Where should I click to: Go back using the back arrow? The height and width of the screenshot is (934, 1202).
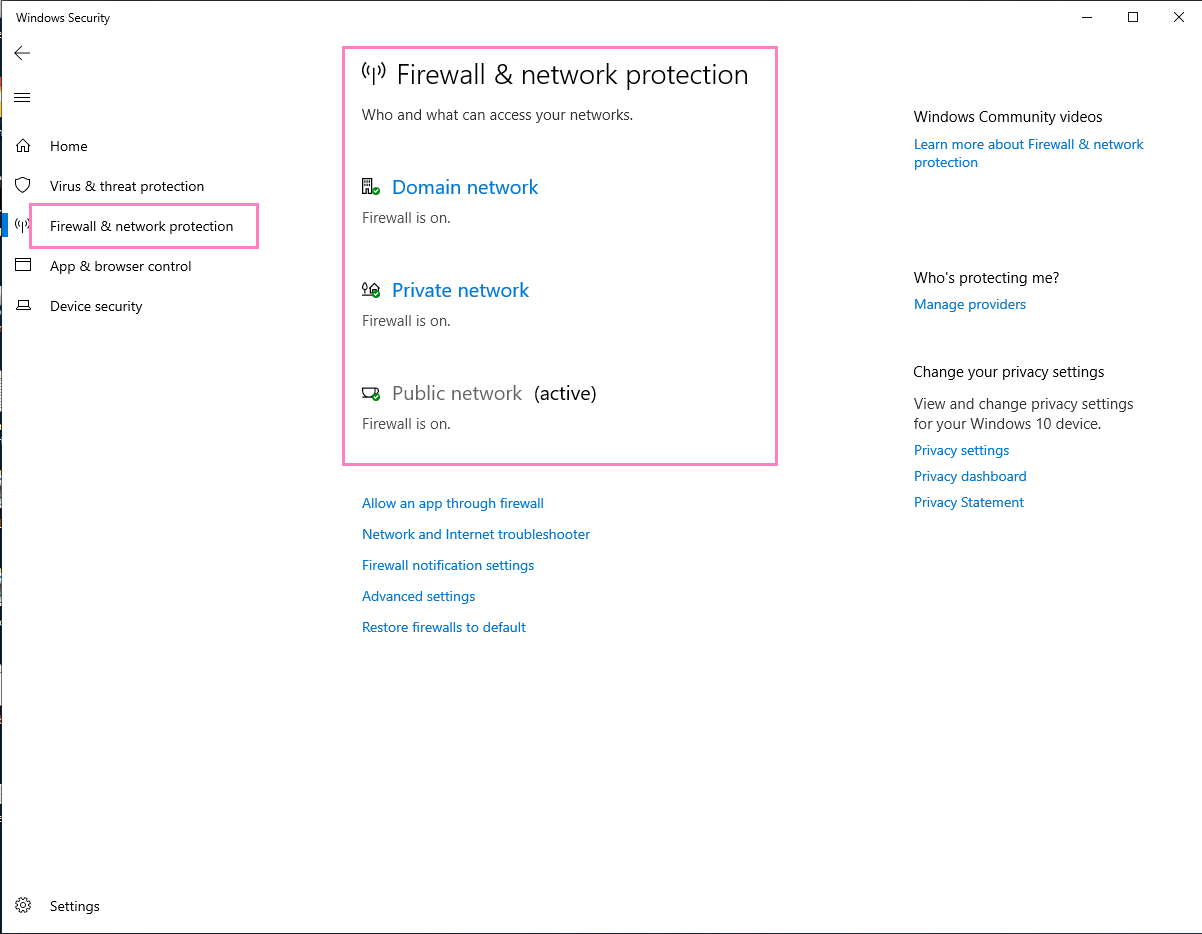22,53
